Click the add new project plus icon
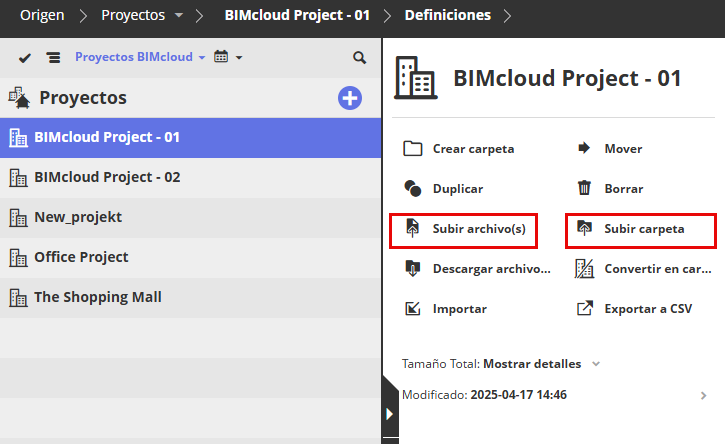 349,98
